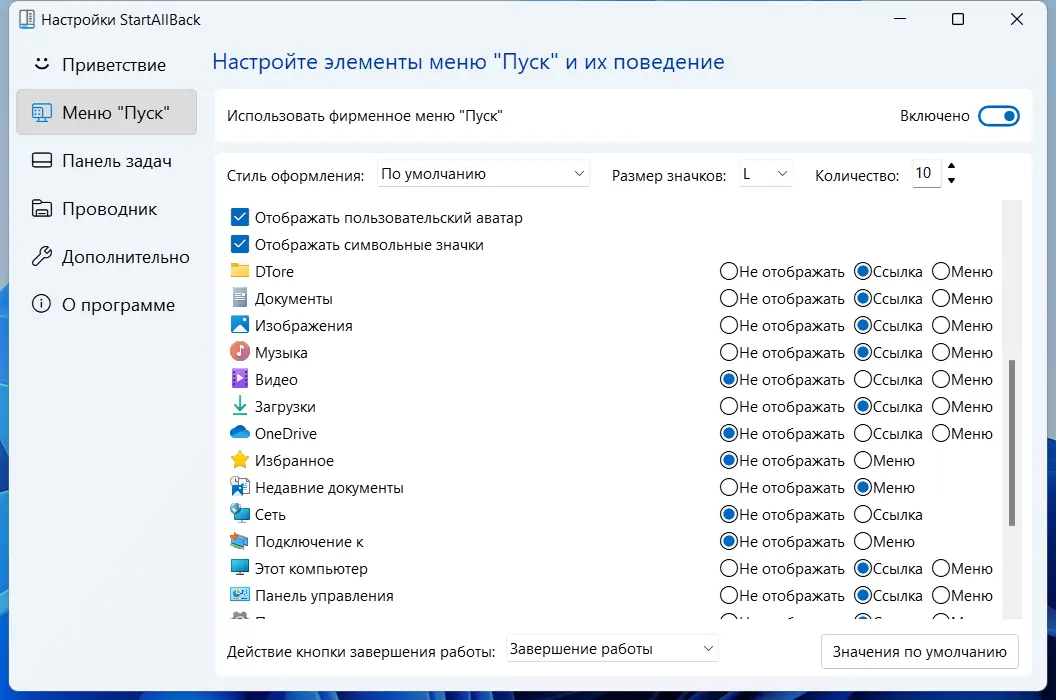Click the explorer folder icon beside Проводник

coord(42,209)
